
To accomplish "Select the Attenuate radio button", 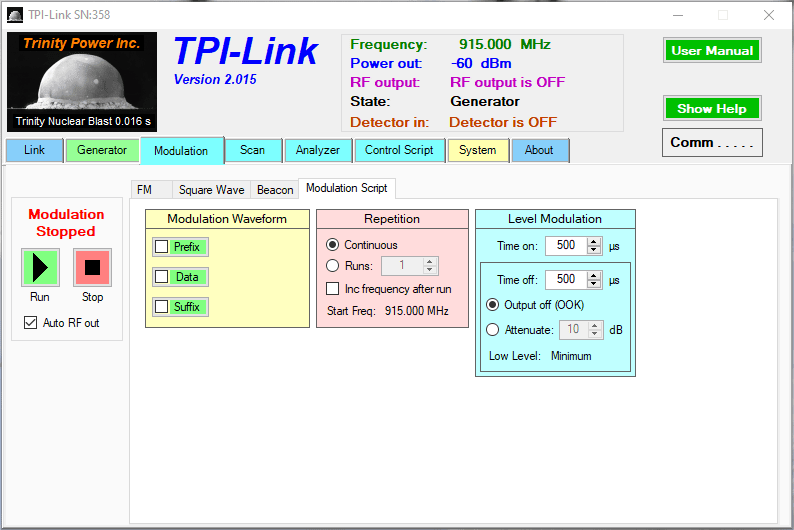I will point(492,330).
